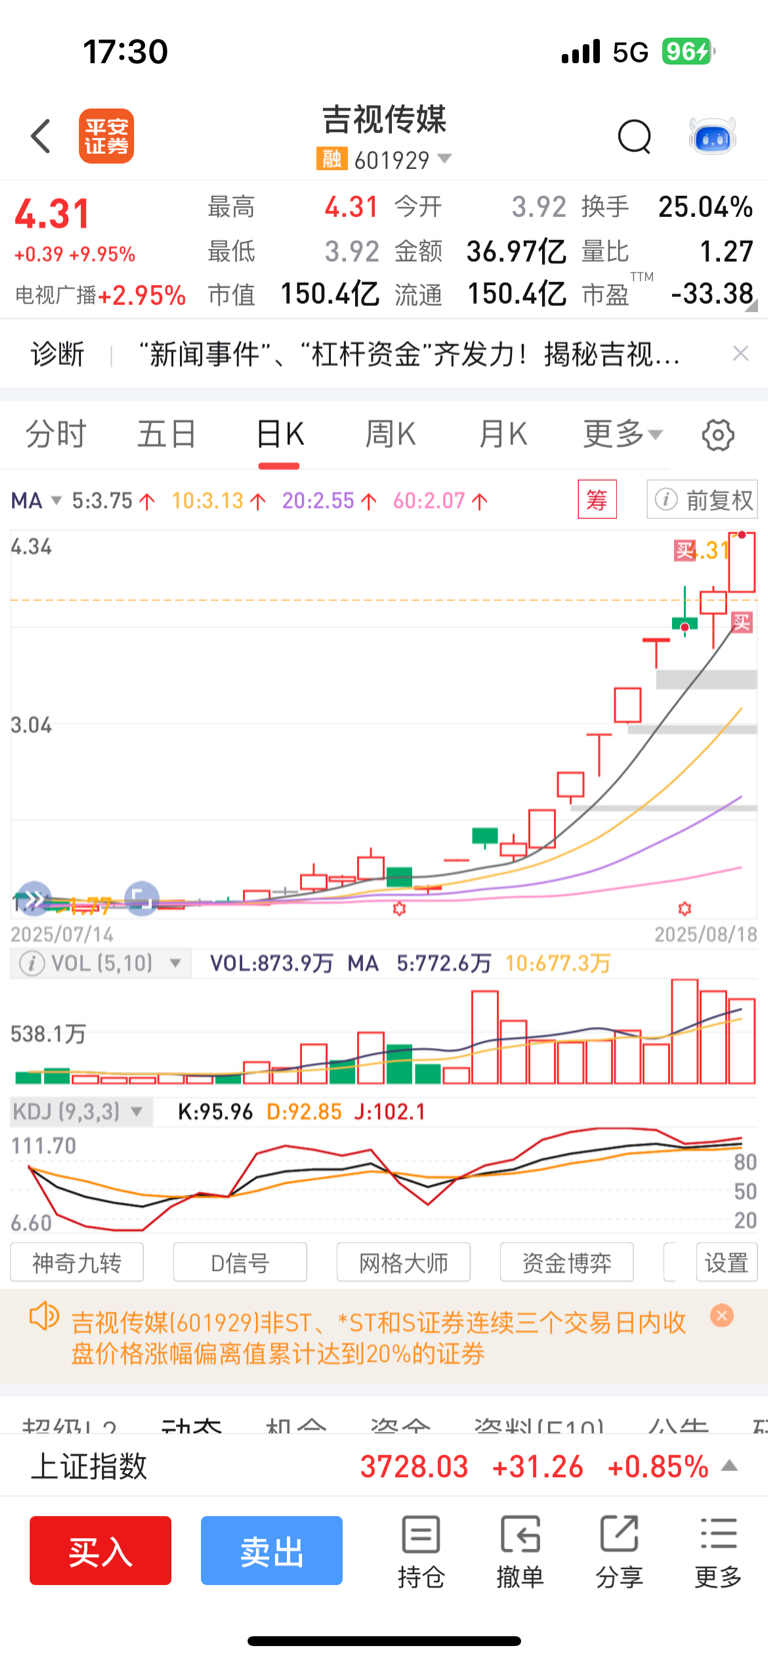The height and width of the screenshot is (1663, 768).
Task: Open the 平安证券 logo icon
Action: pyautogui.click(x=106, y=136)
